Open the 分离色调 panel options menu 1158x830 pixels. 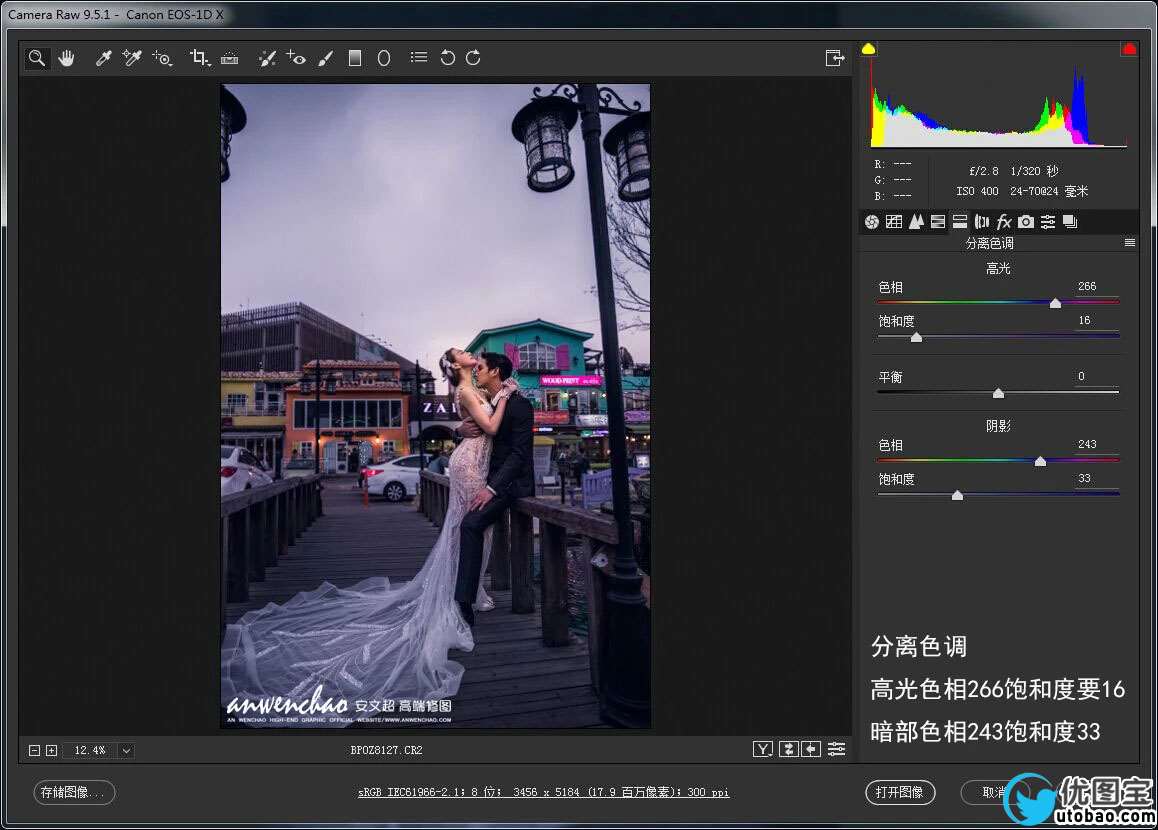click(1130, 243)
